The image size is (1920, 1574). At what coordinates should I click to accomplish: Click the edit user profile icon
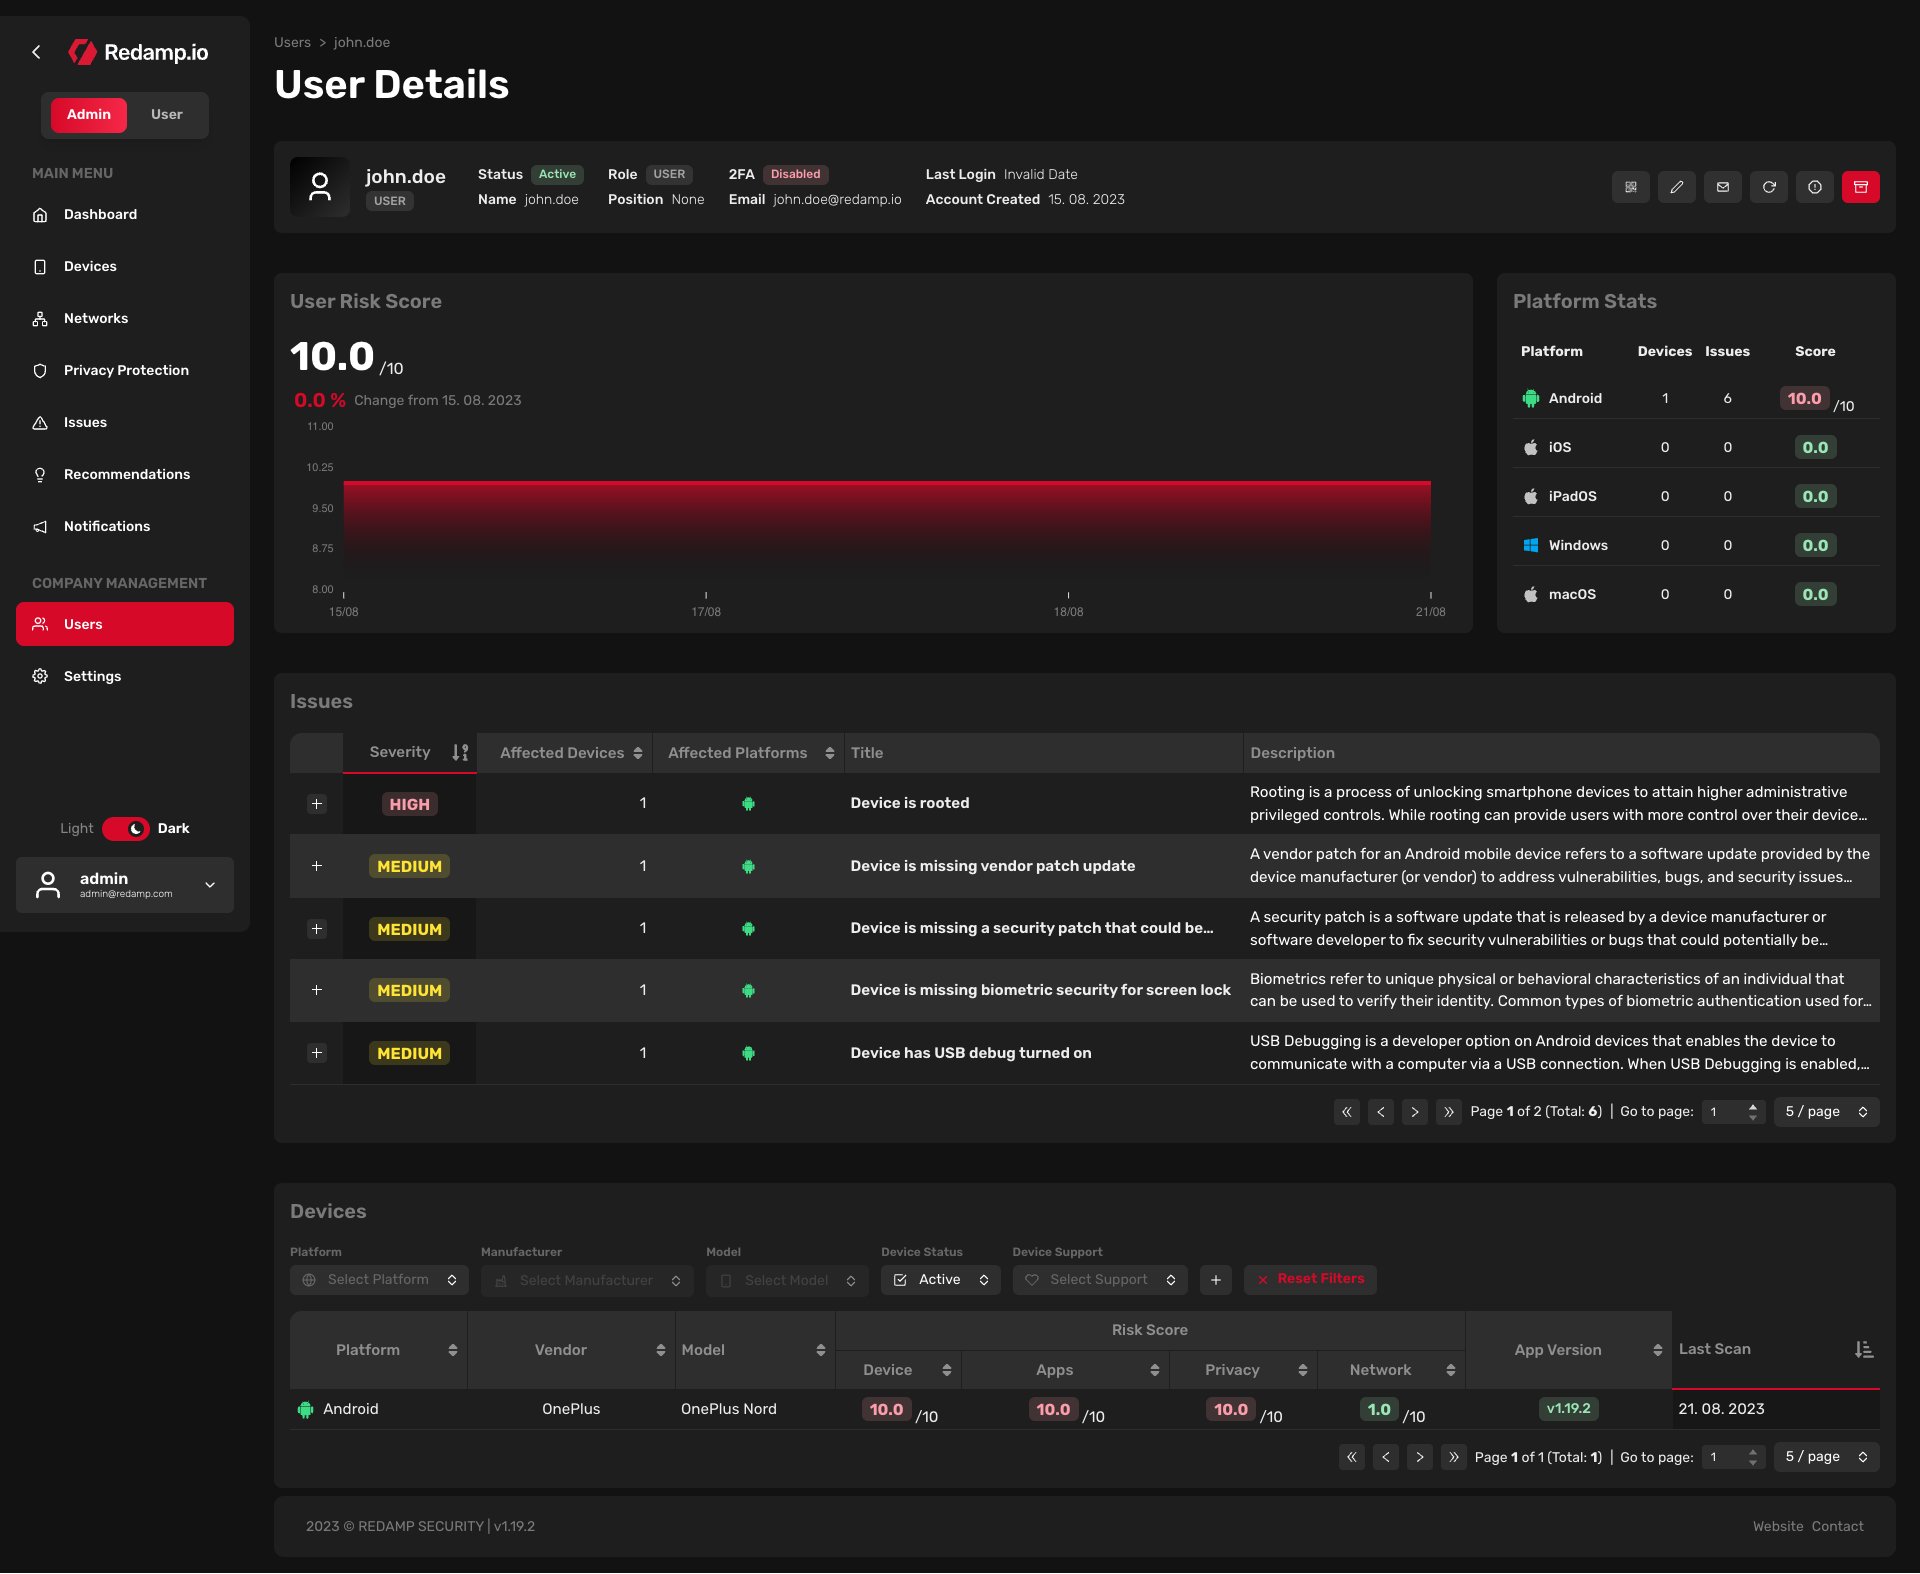(1676, 187)
